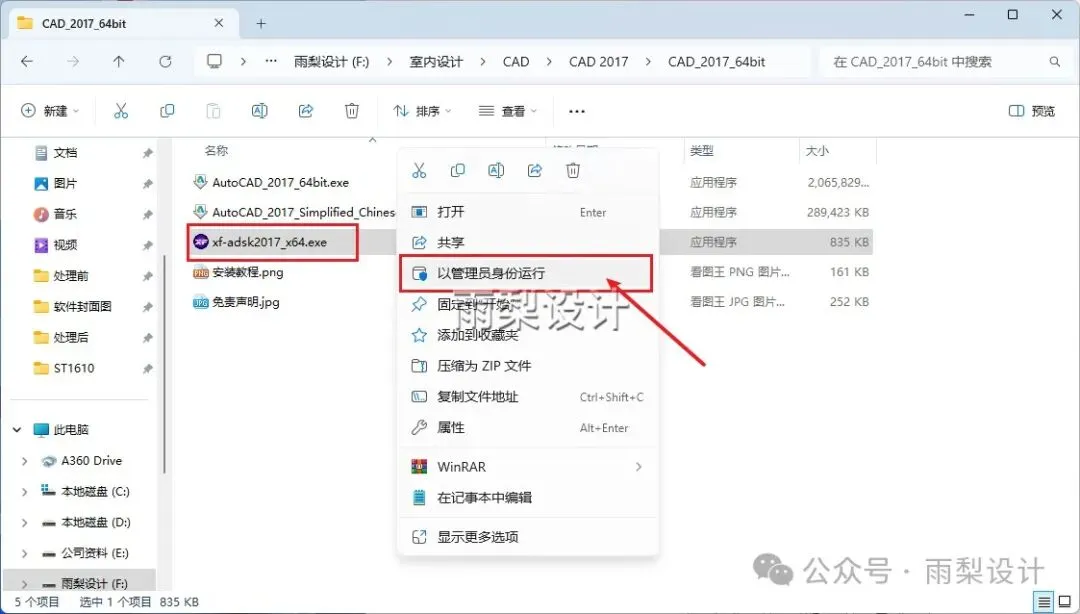Click the trash icon in the context menu

[573, 170]
